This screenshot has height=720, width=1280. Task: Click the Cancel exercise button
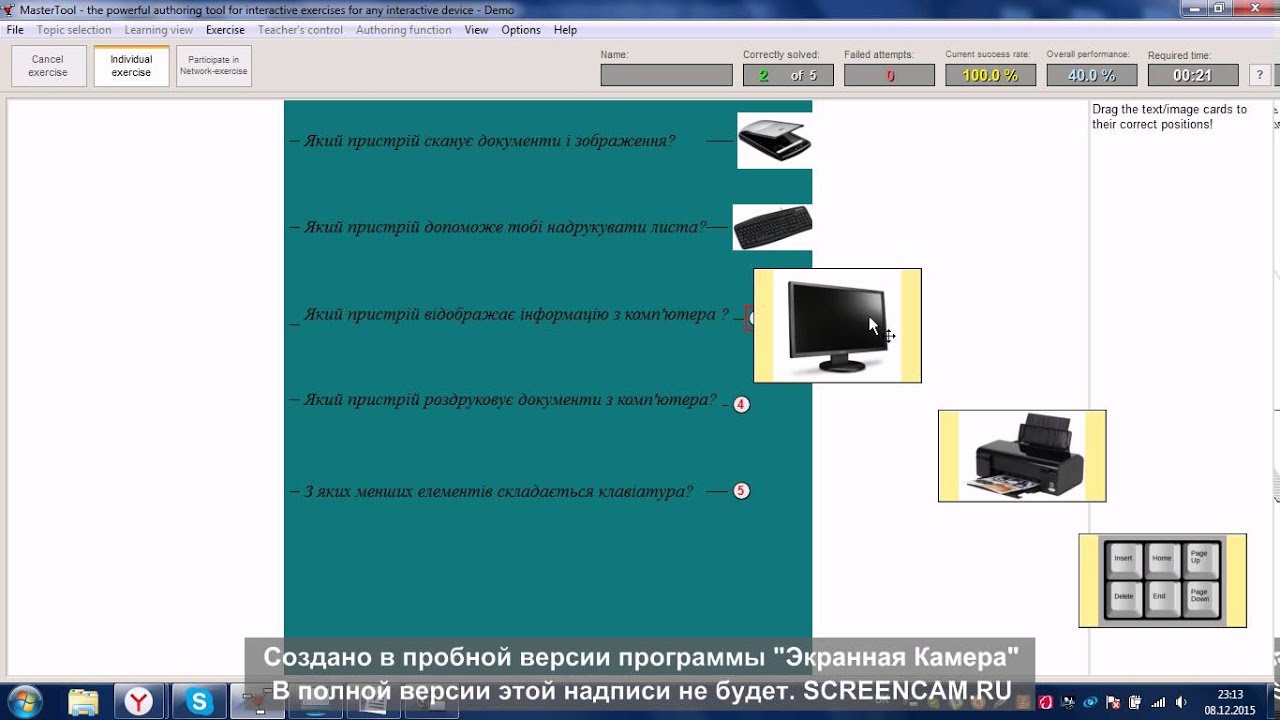point(48,66)
